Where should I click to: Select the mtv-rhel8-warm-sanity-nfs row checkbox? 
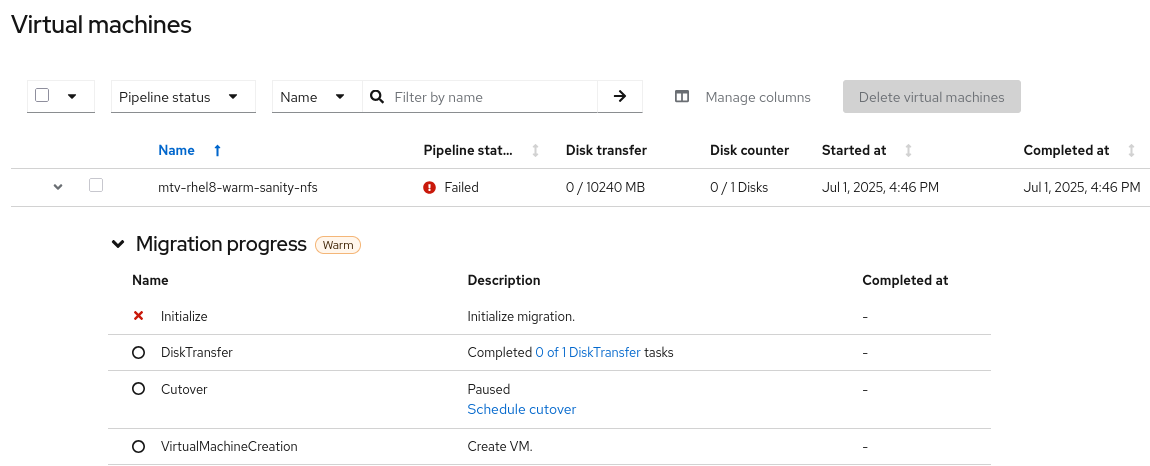click(96, 185)
